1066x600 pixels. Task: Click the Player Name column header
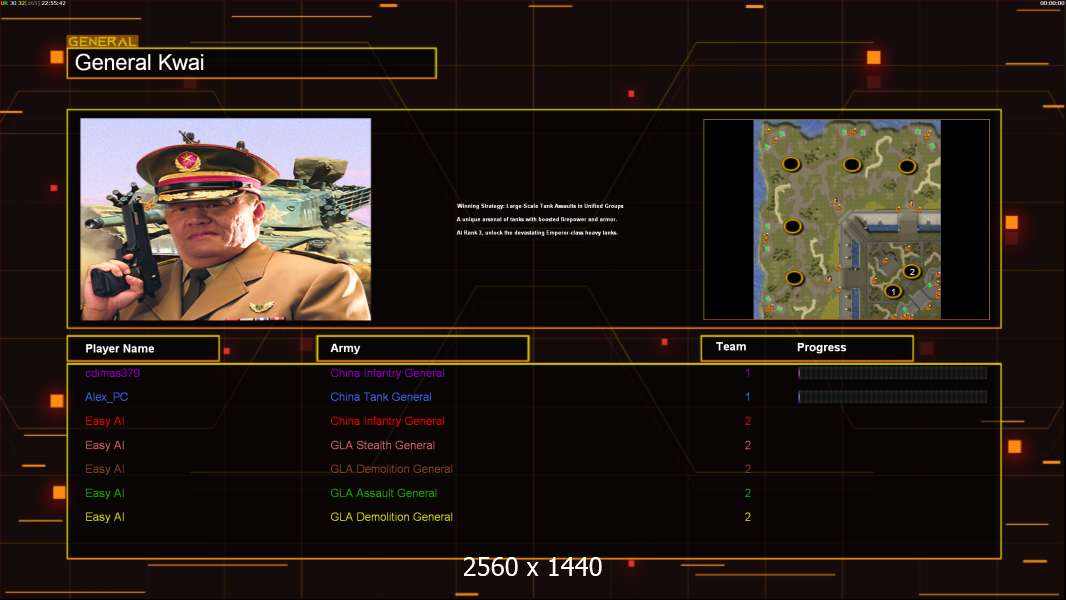[142, 349]
